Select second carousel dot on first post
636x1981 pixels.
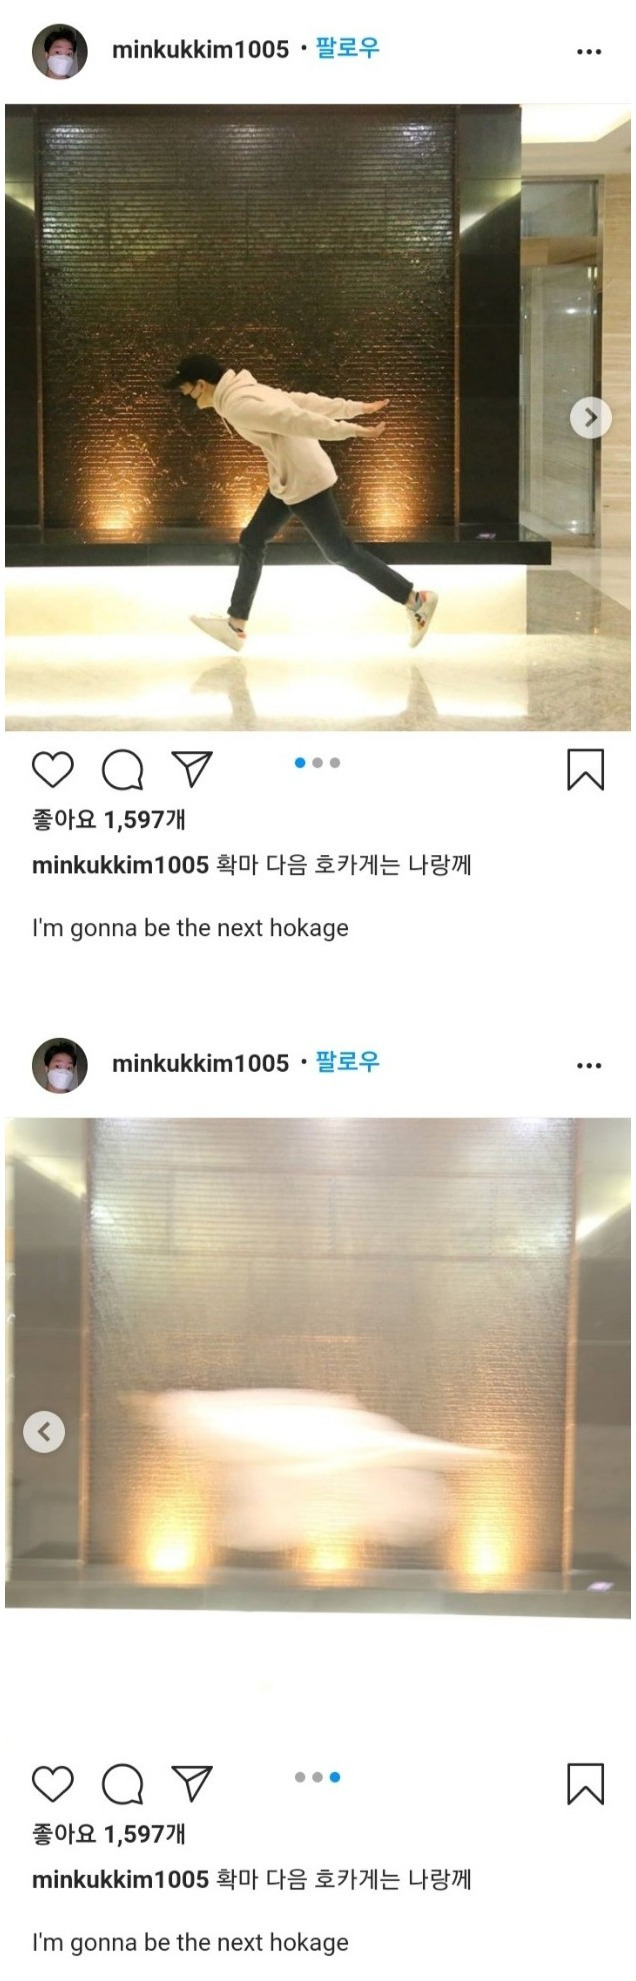tap(317, 763)
